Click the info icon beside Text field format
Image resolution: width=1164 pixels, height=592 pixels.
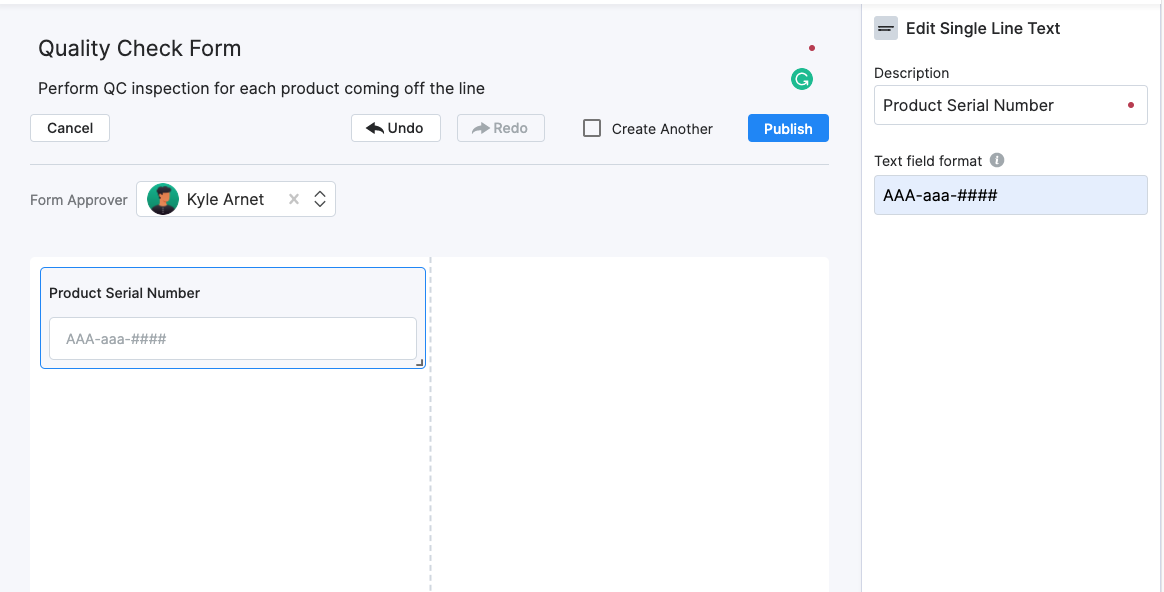[x=997, y=160]
